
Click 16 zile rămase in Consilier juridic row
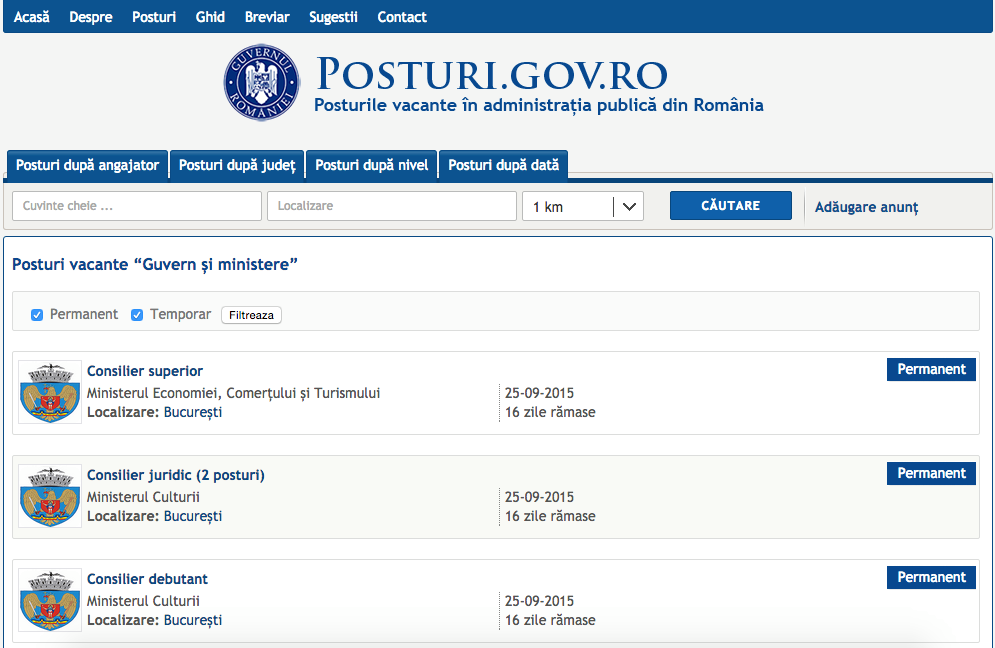[x=550, y=516]
